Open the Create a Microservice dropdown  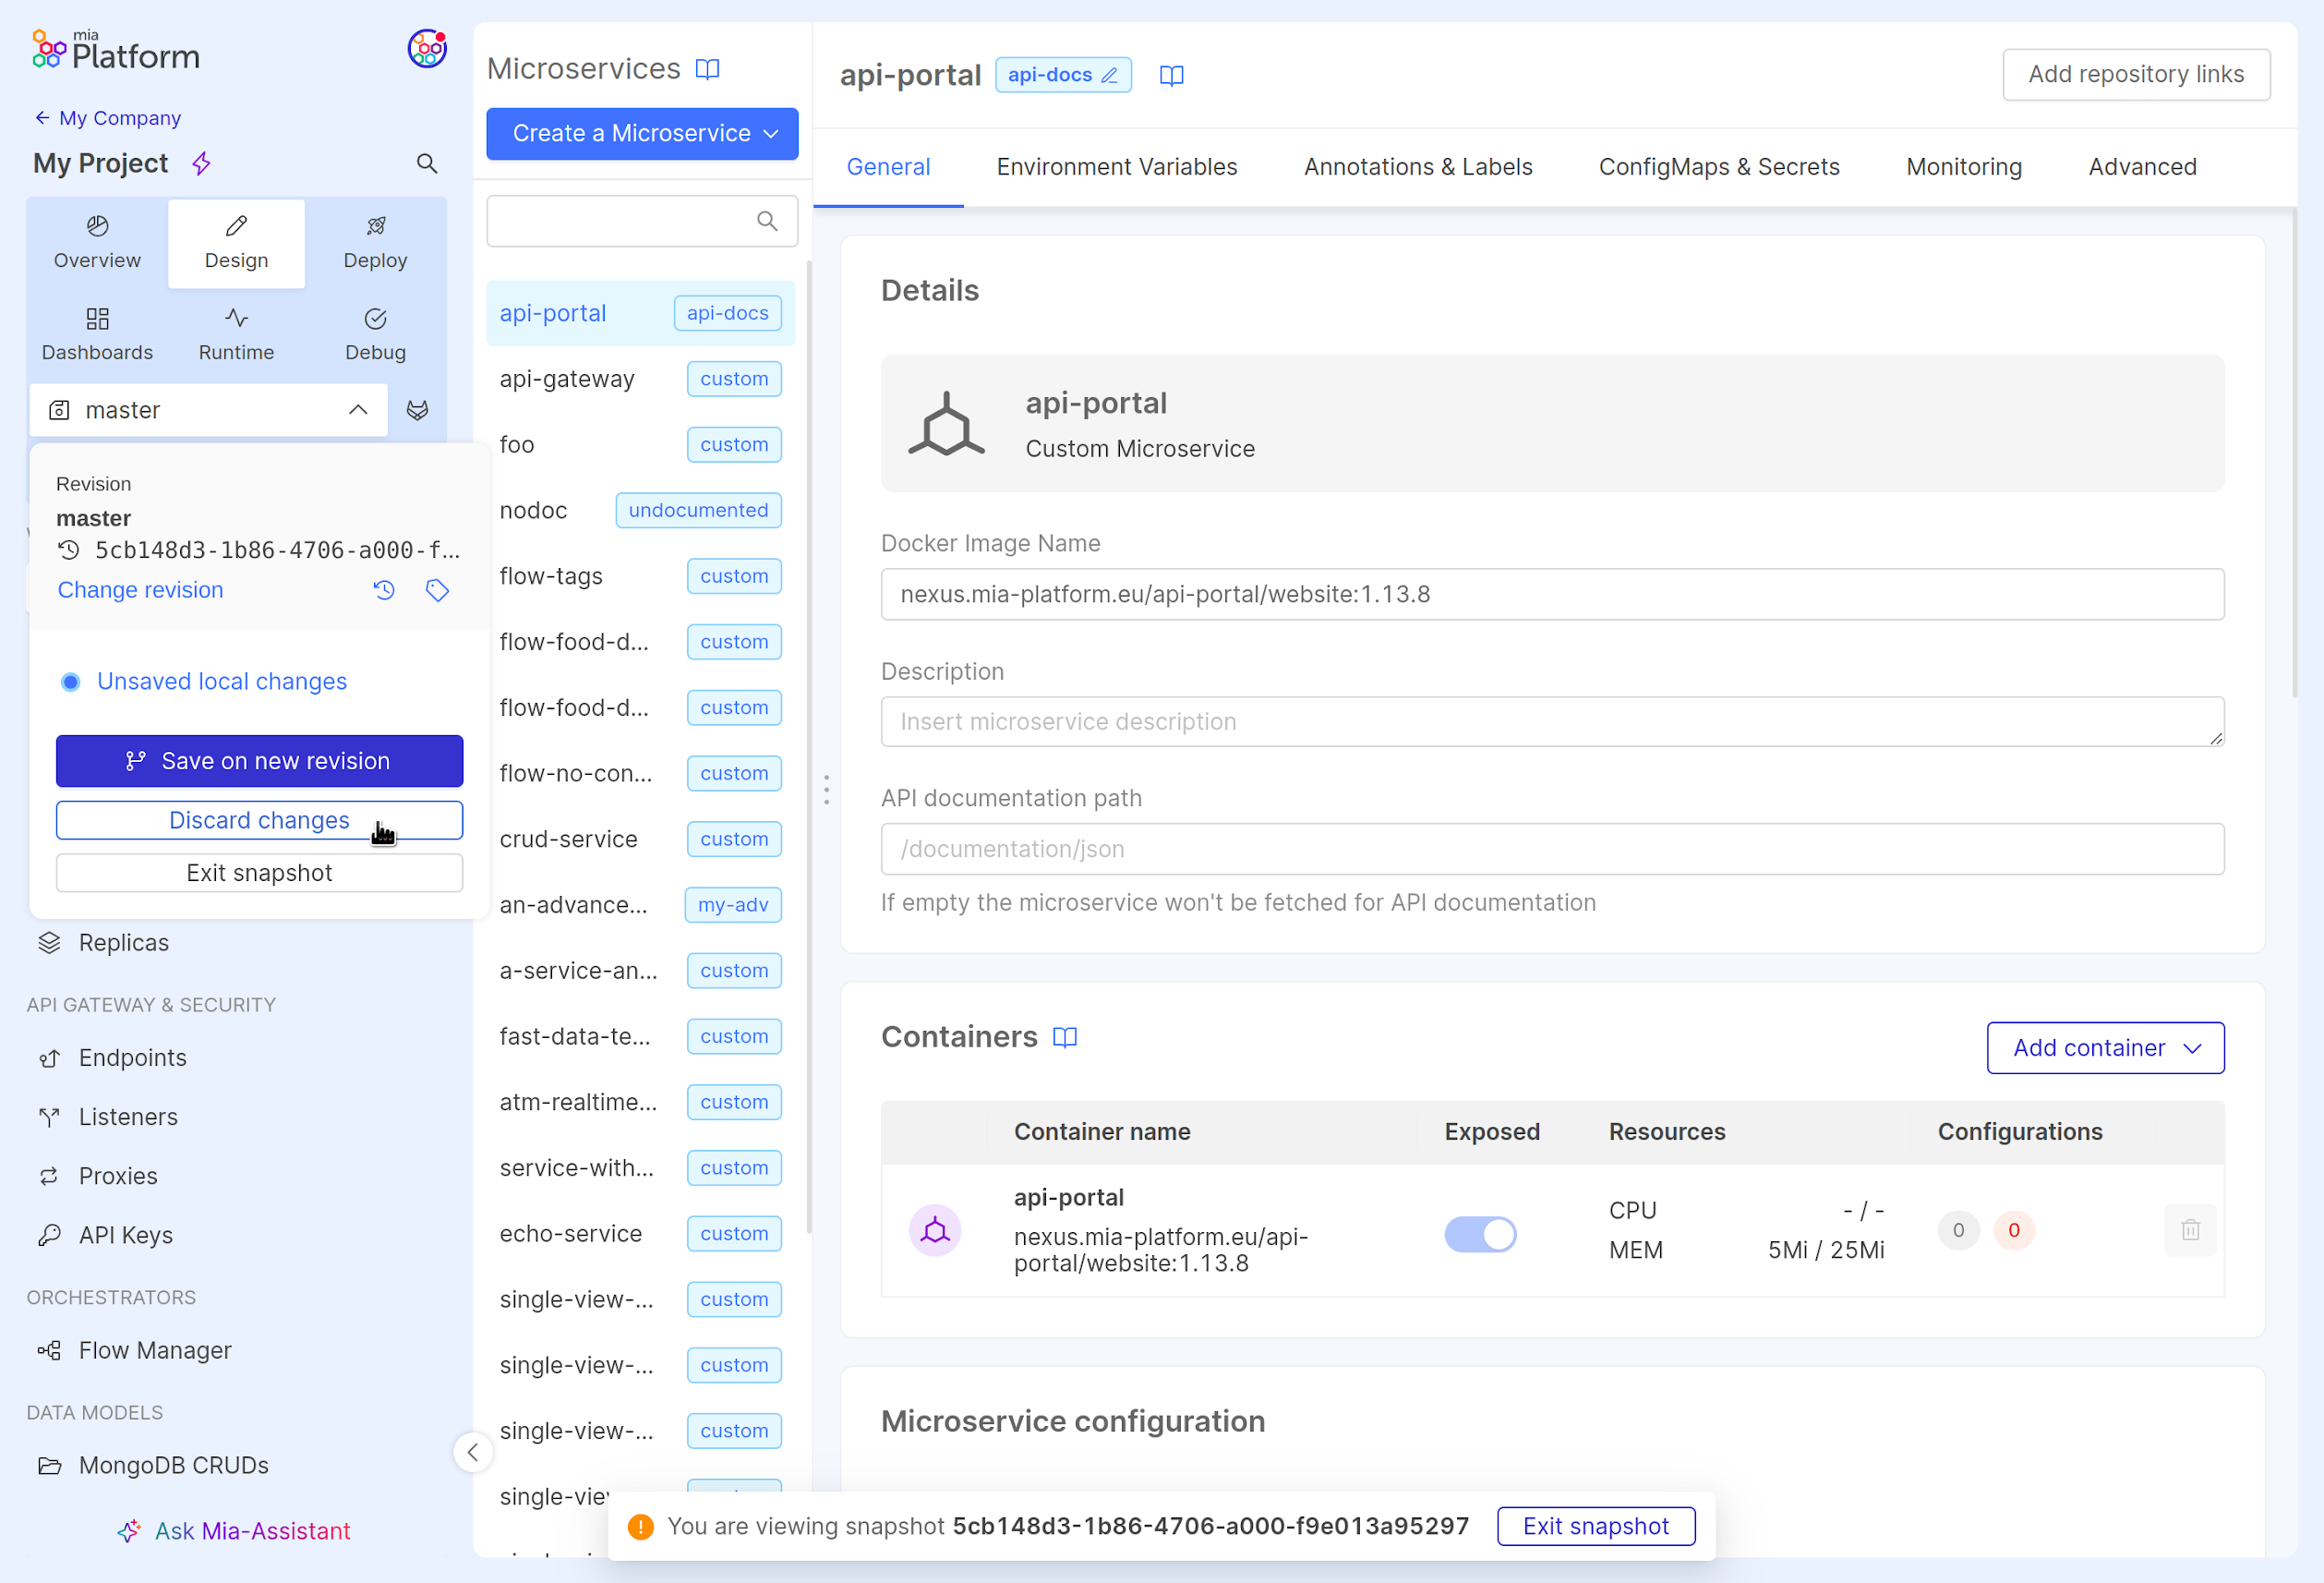641,133
